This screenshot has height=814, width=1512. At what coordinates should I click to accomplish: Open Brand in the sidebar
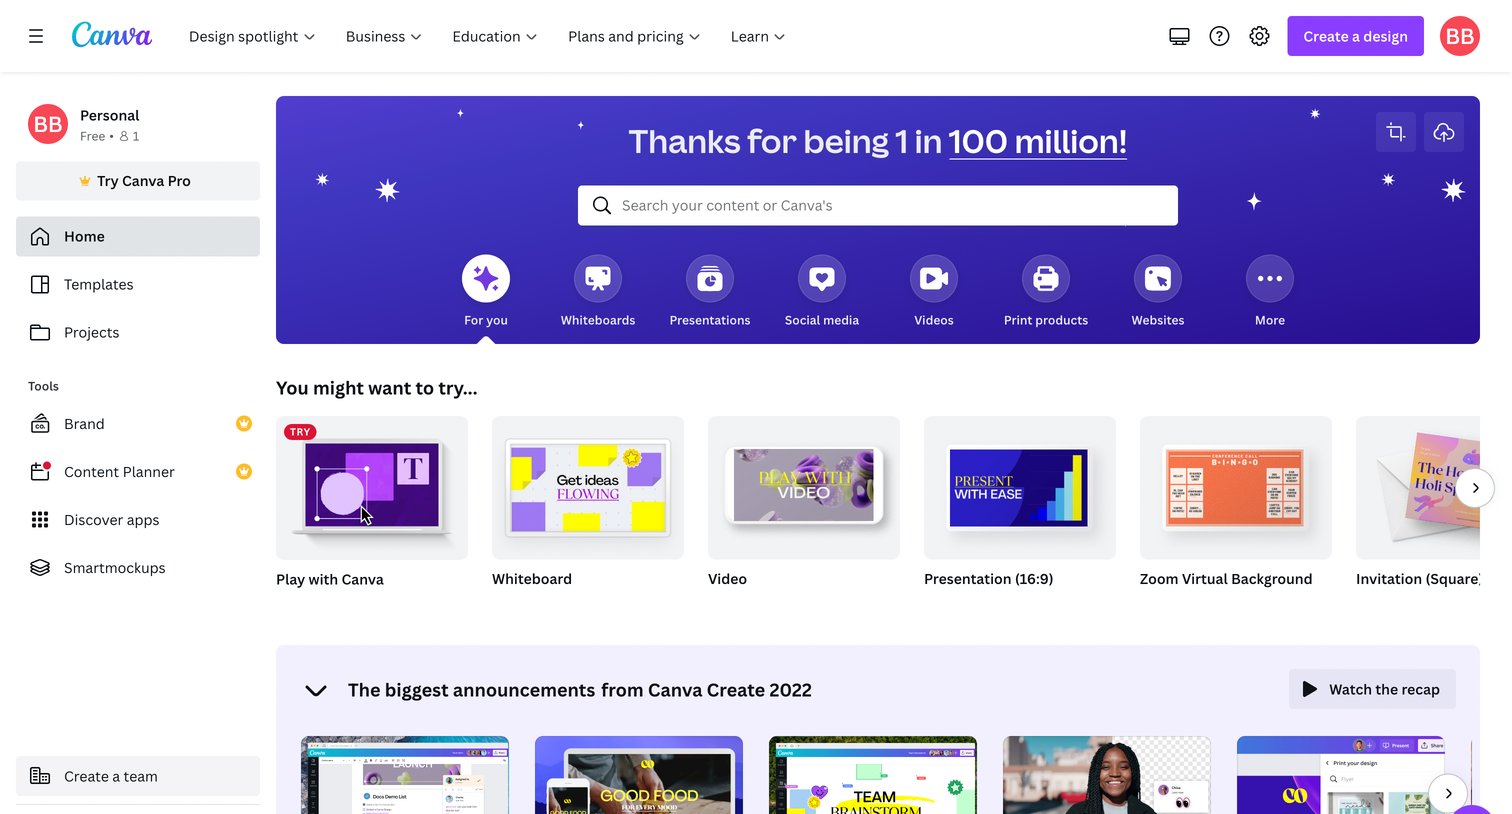coord(138,424)
